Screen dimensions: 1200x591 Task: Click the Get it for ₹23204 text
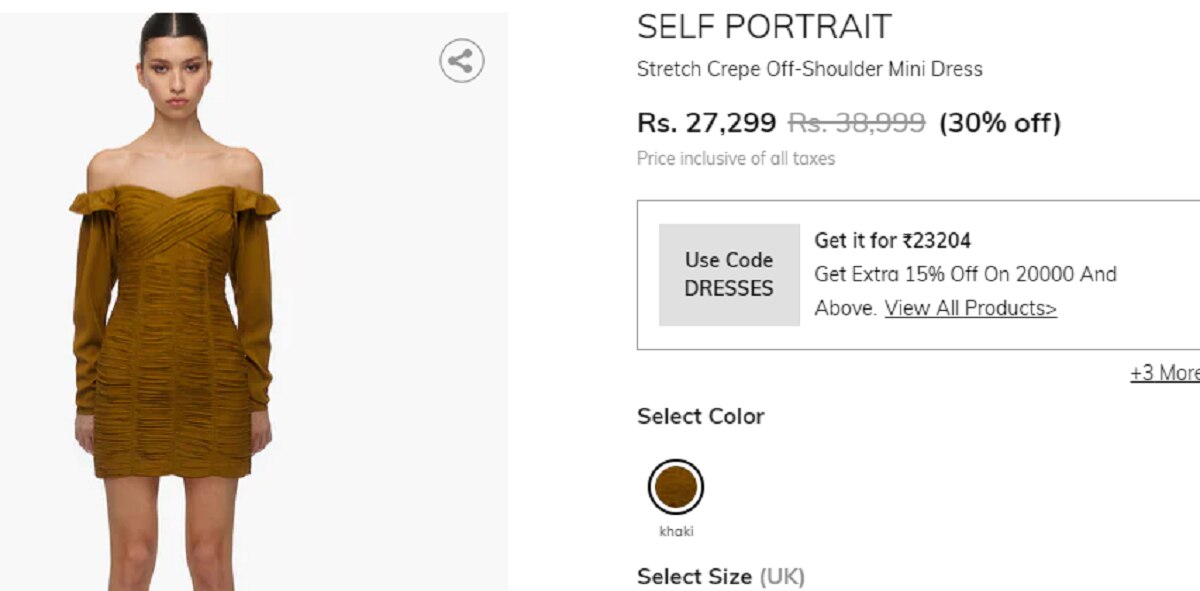[x=892, y=240]
